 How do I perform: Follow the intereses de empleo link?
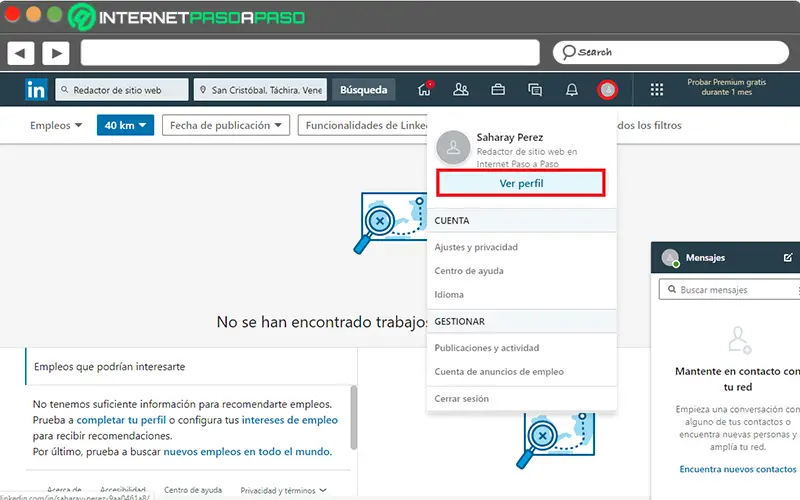(x=290, y=420)
